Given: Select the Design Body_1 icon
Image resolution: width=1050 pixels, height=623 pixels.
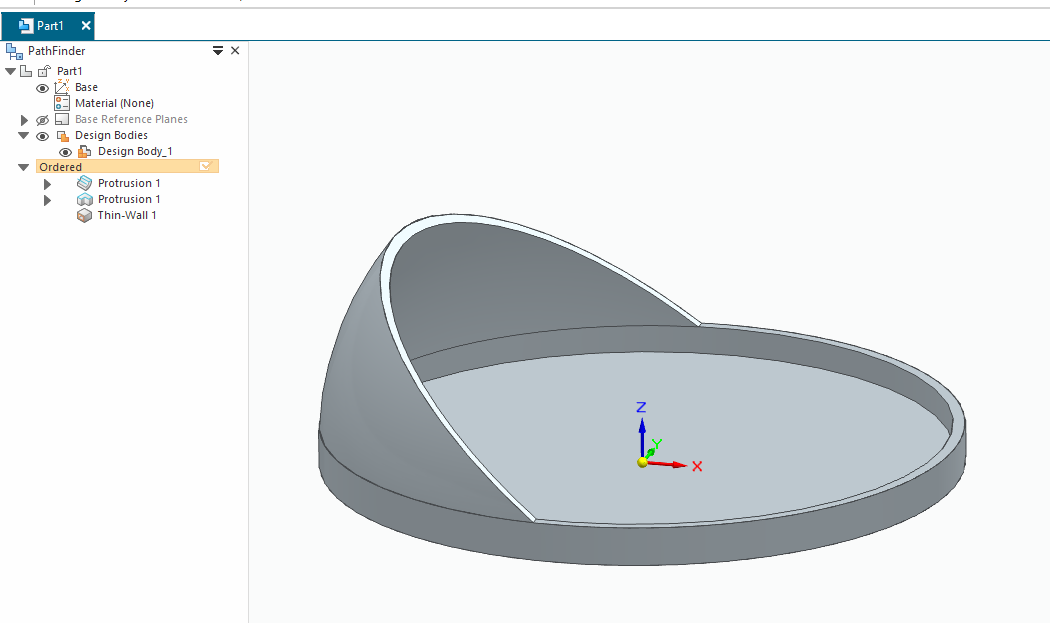Looking at the screenshot, I should click(84, 151).
